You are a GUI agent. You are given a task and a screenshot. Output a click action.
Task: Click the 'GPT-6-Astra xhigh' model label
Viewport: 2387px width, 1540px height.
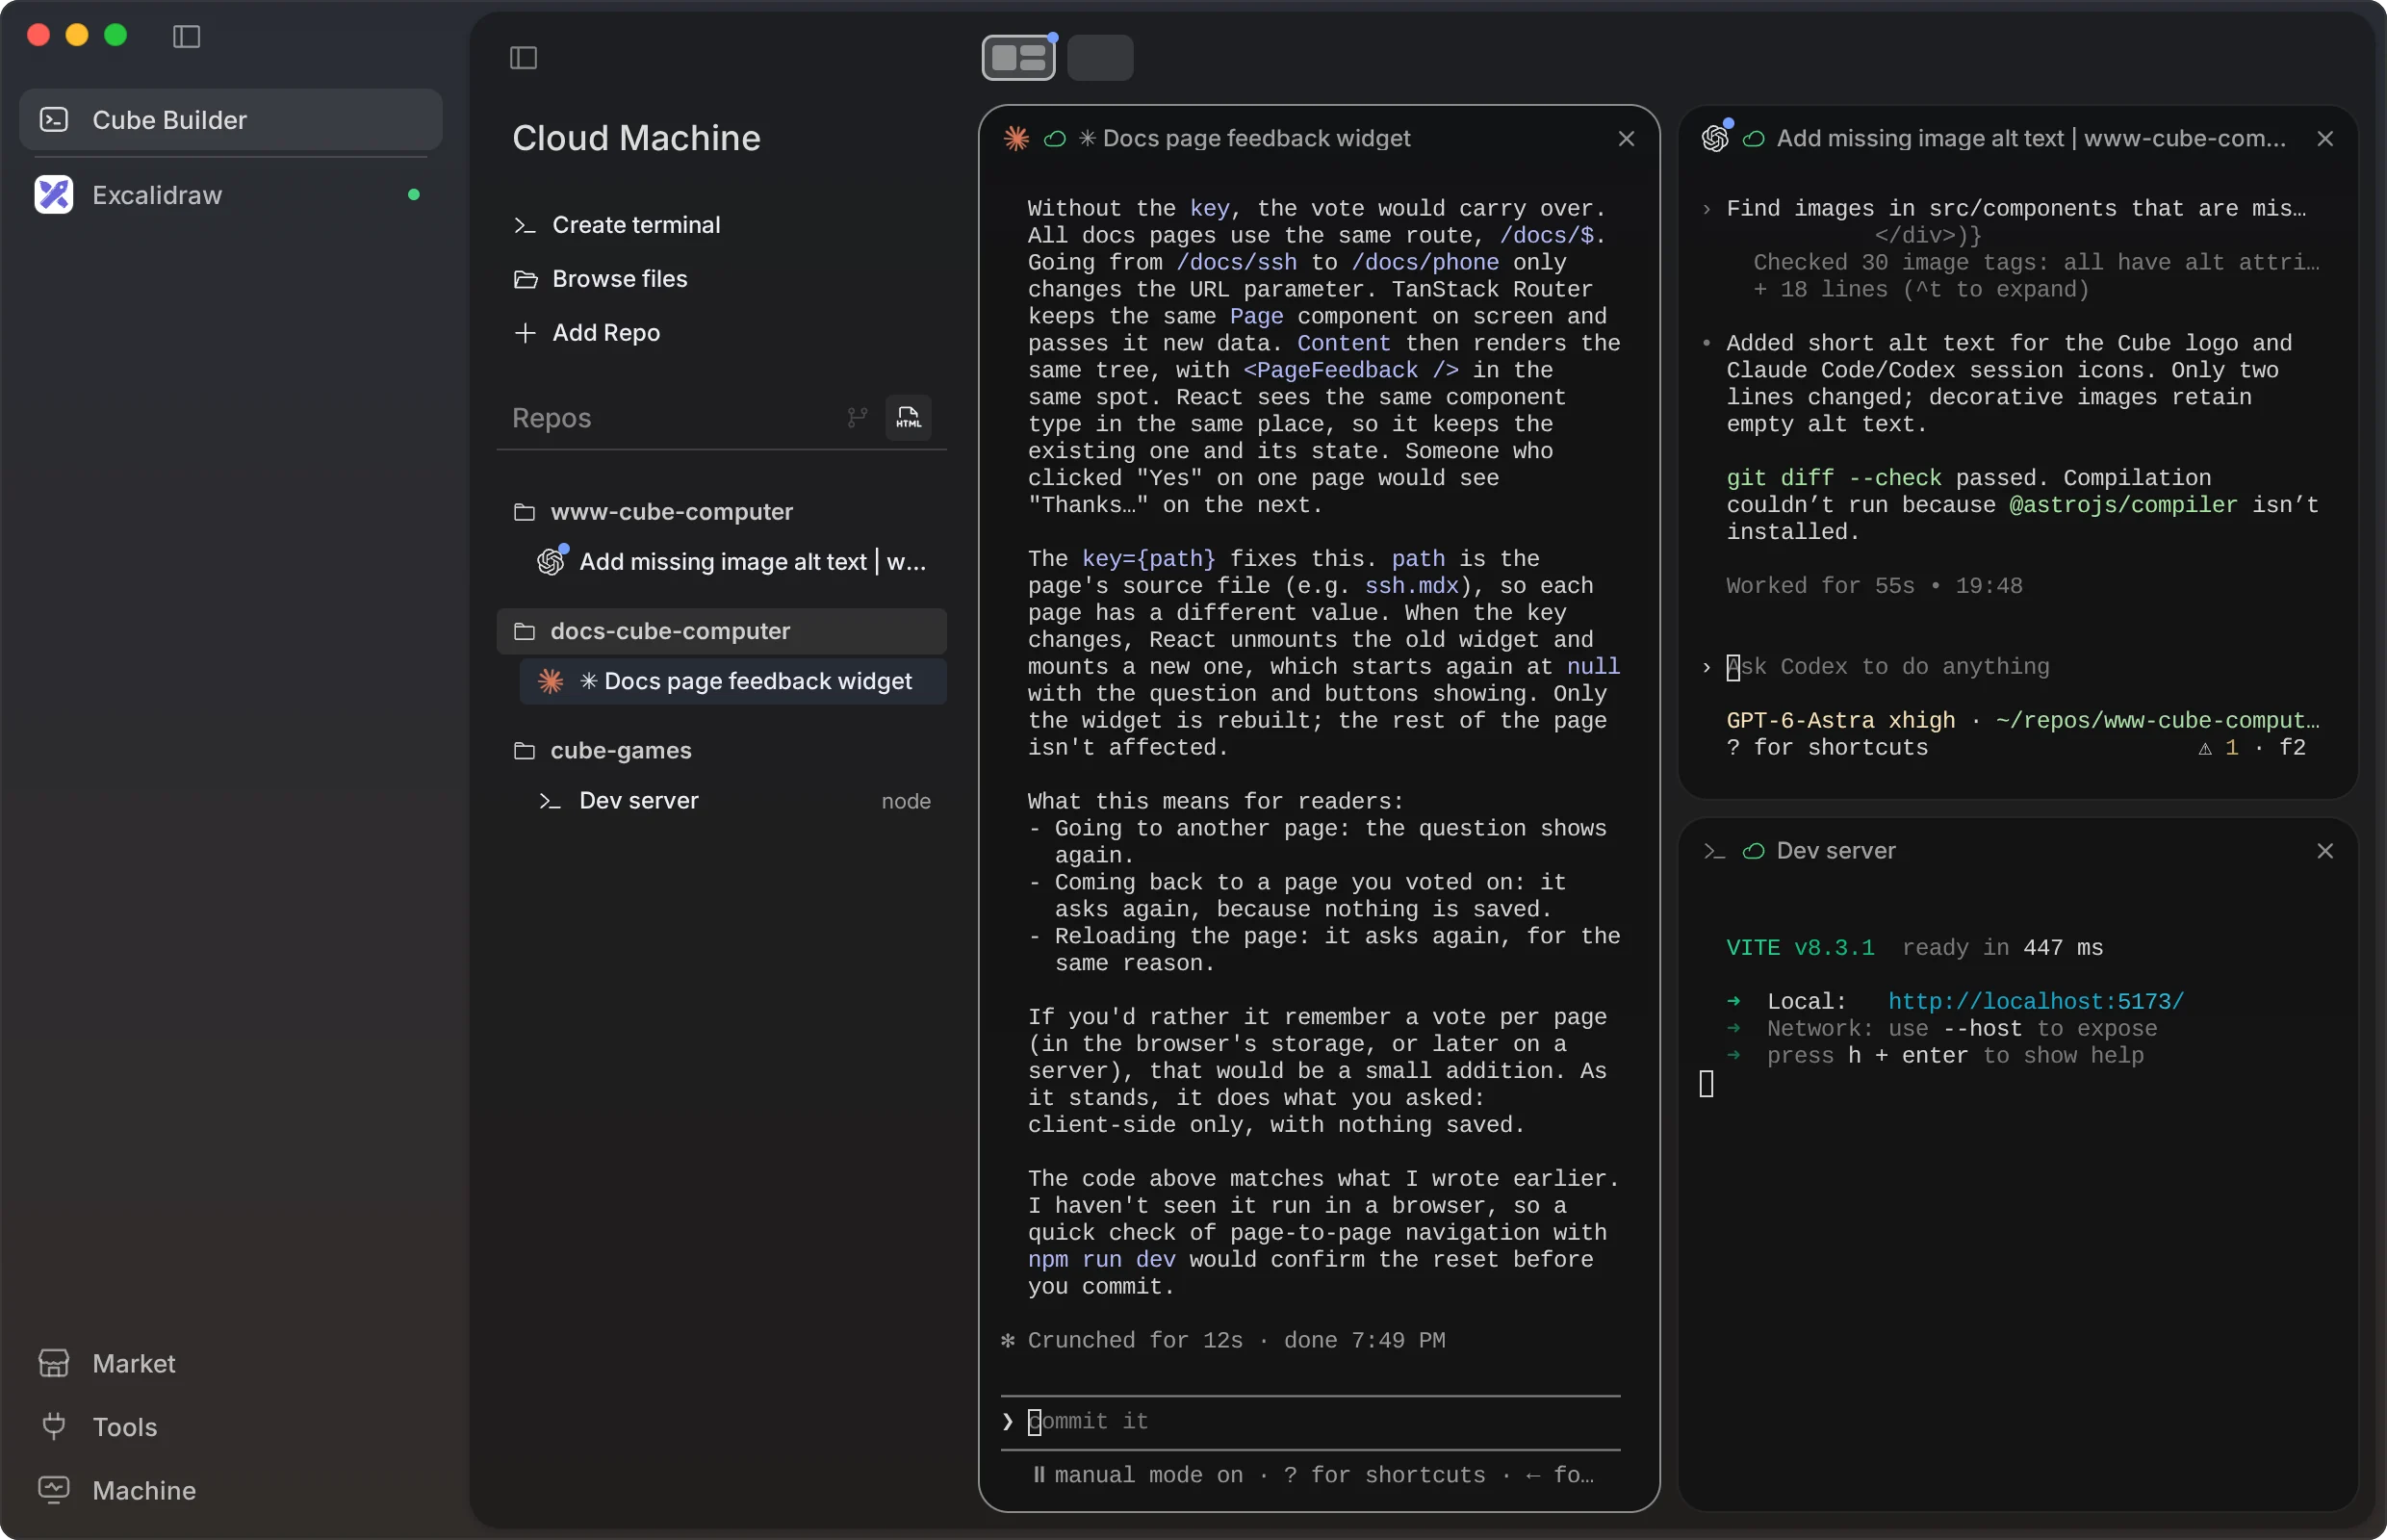pyautogui.click(x=1840, y=721)
